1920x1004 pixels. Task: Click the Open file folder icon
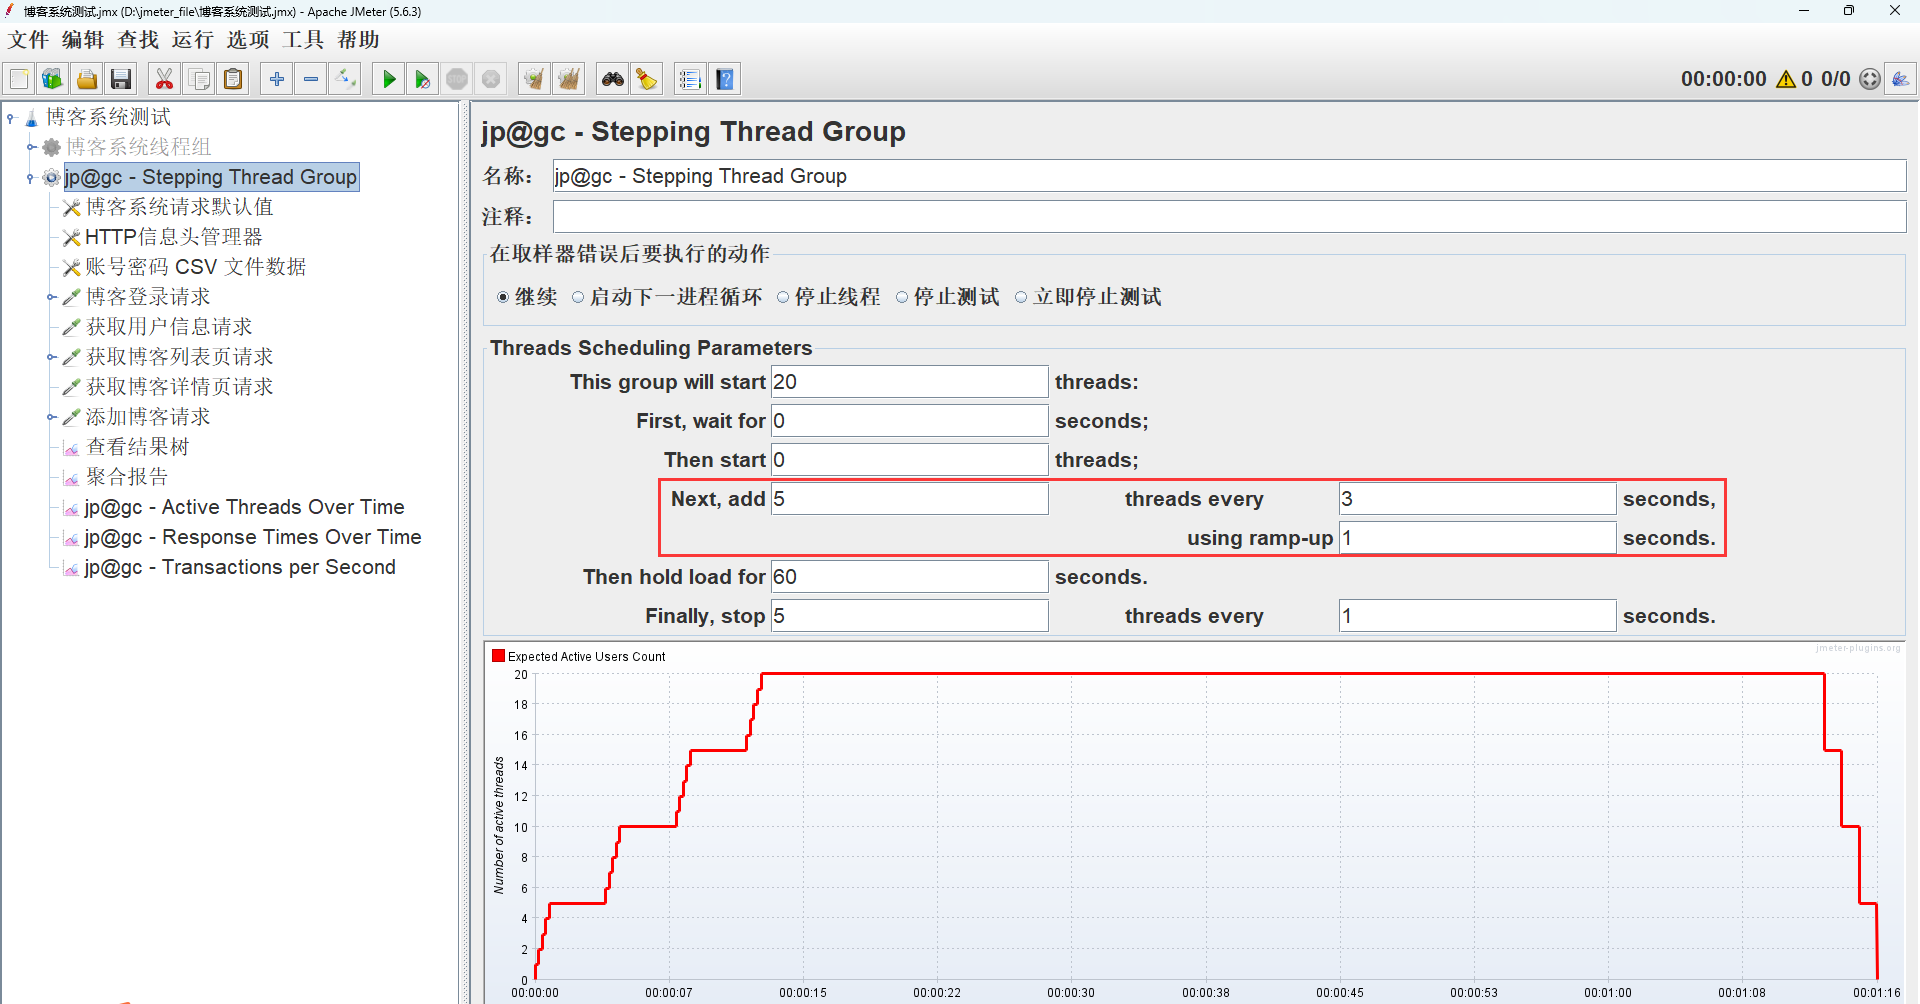click(87, 79)
